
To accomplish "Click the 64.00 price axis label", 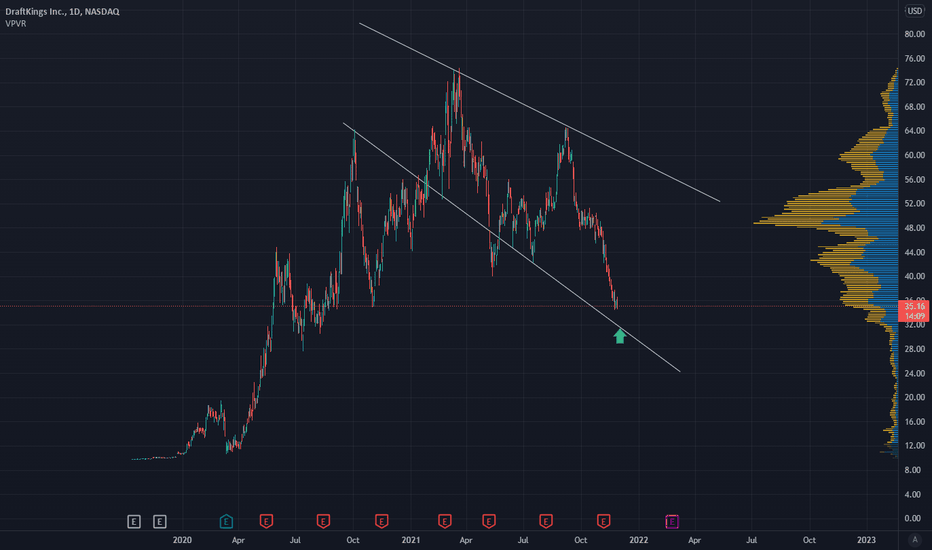I will click(914, 131).
